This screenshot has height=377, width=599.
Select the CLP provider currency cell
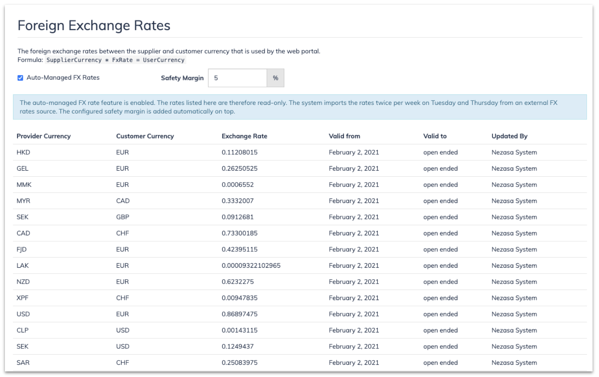[23, 330]
